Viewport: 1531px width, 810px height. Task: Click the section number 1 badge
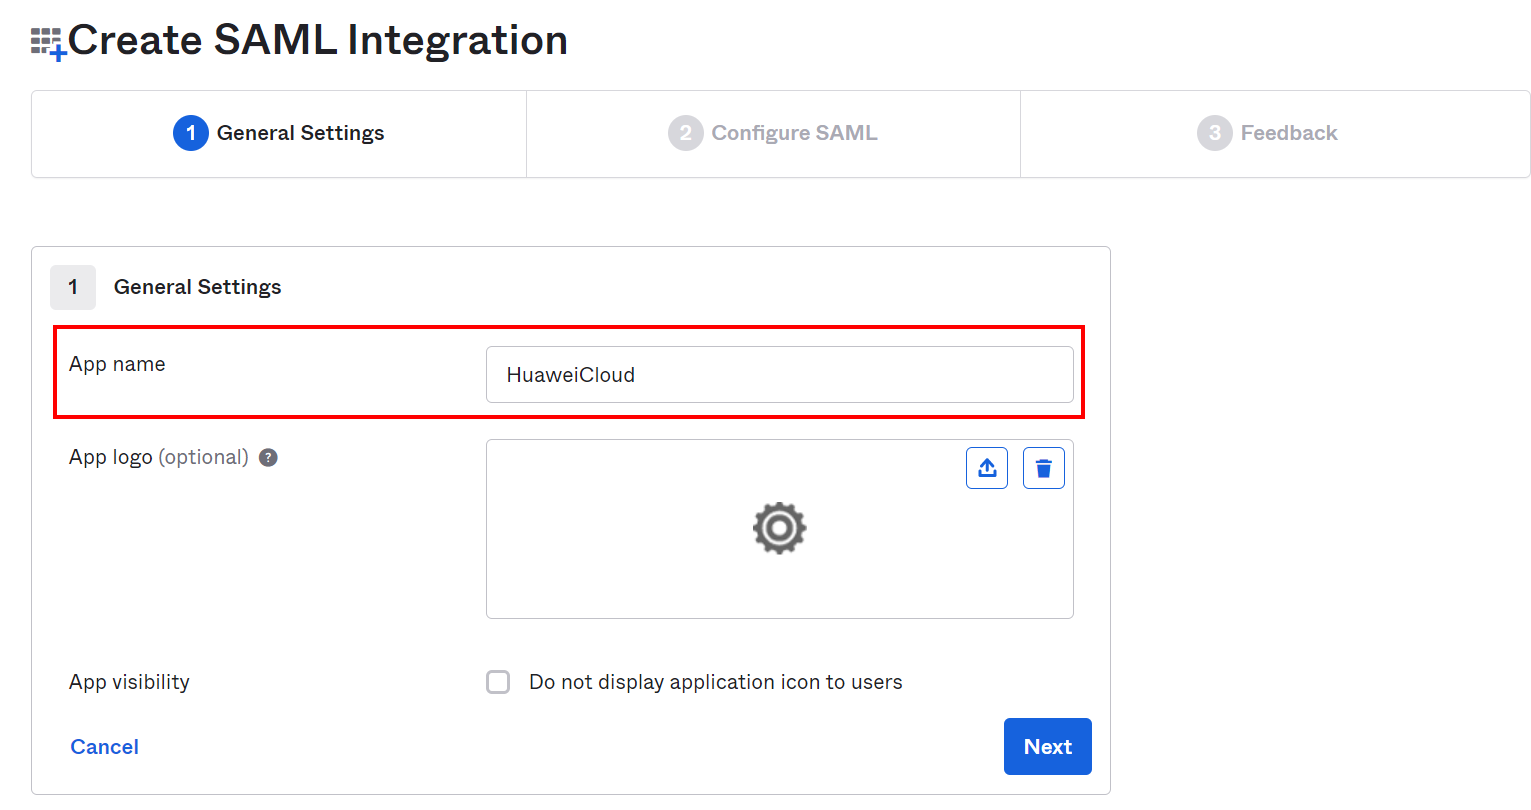click(73, 287)
